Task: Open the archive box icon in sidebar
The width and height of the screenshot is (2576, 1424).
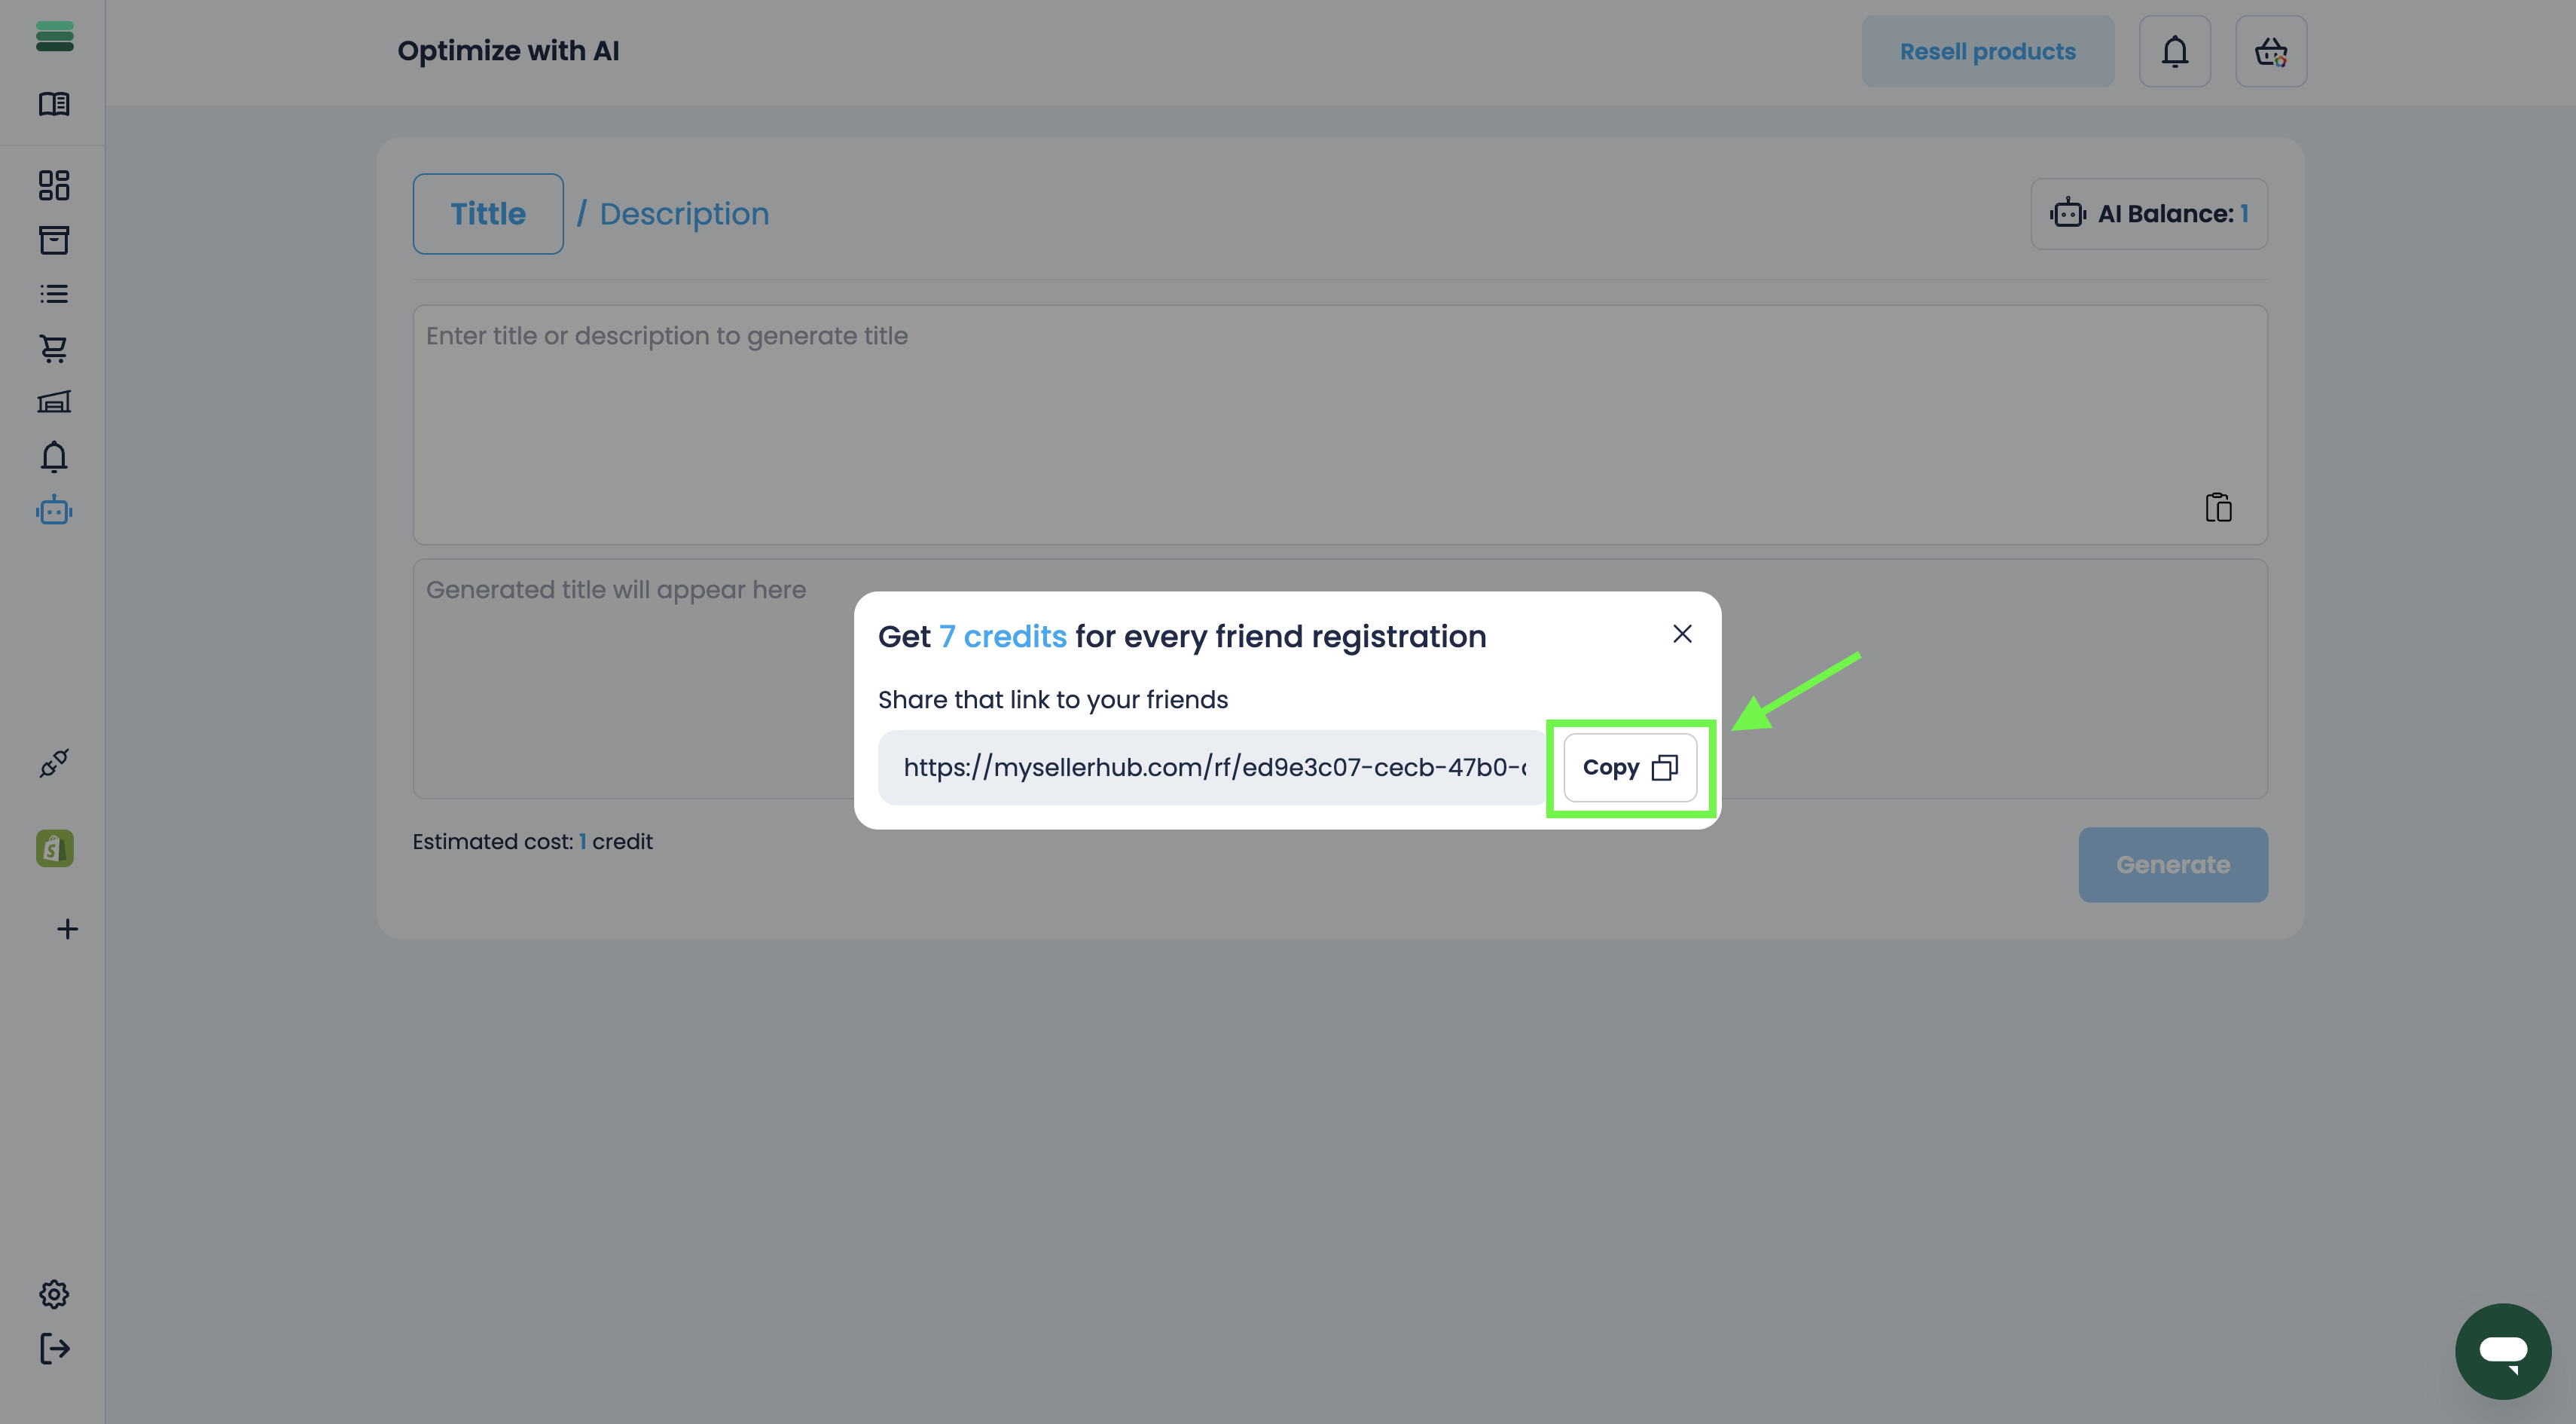Action: 54,240
